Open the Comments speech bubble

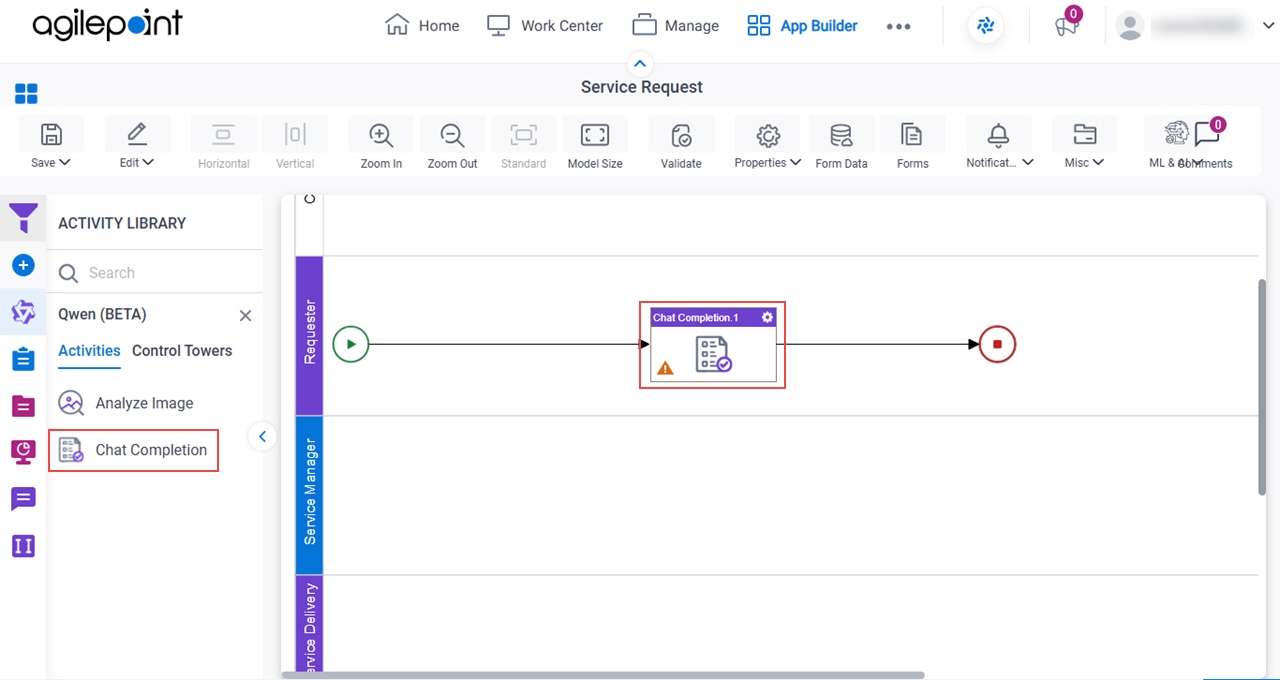1207,134
